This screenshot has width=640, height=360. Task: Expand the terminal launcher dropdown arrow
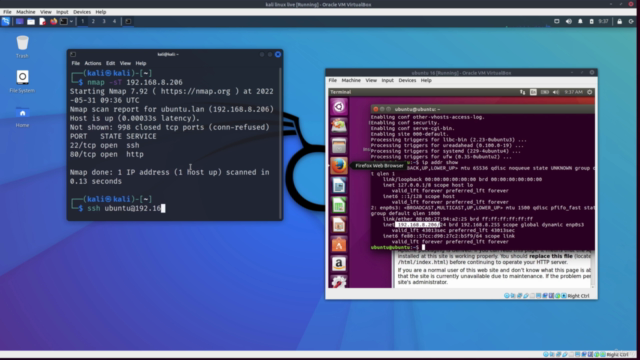(71, 21)
